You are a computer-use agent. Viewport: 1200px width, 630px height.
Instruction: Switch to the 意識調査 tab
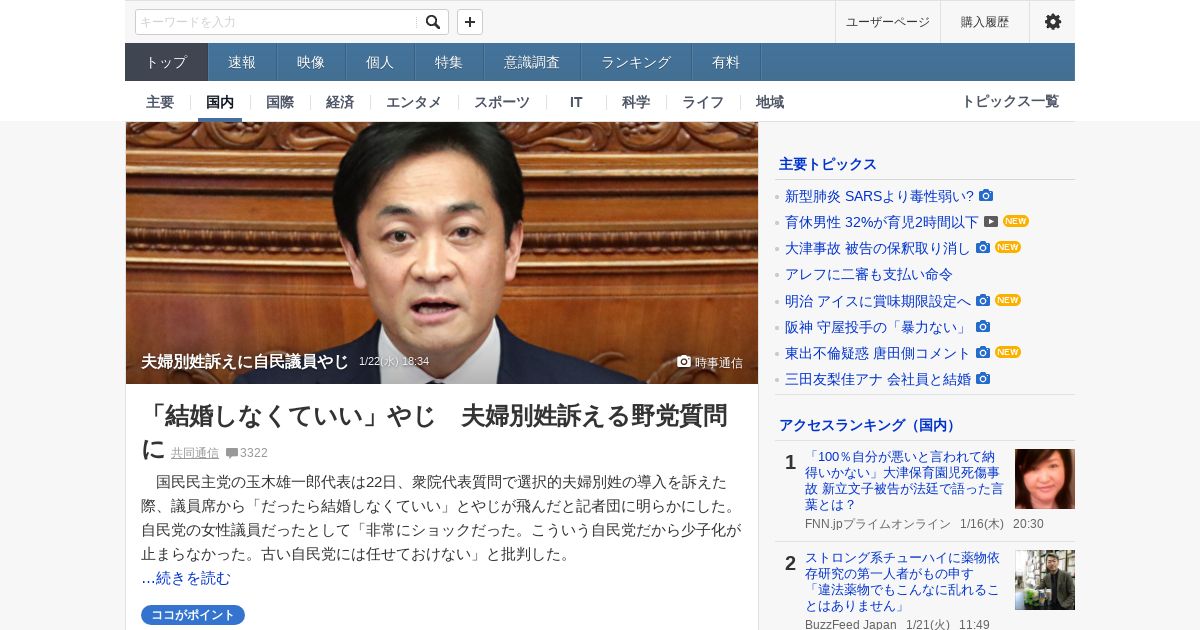532,62
